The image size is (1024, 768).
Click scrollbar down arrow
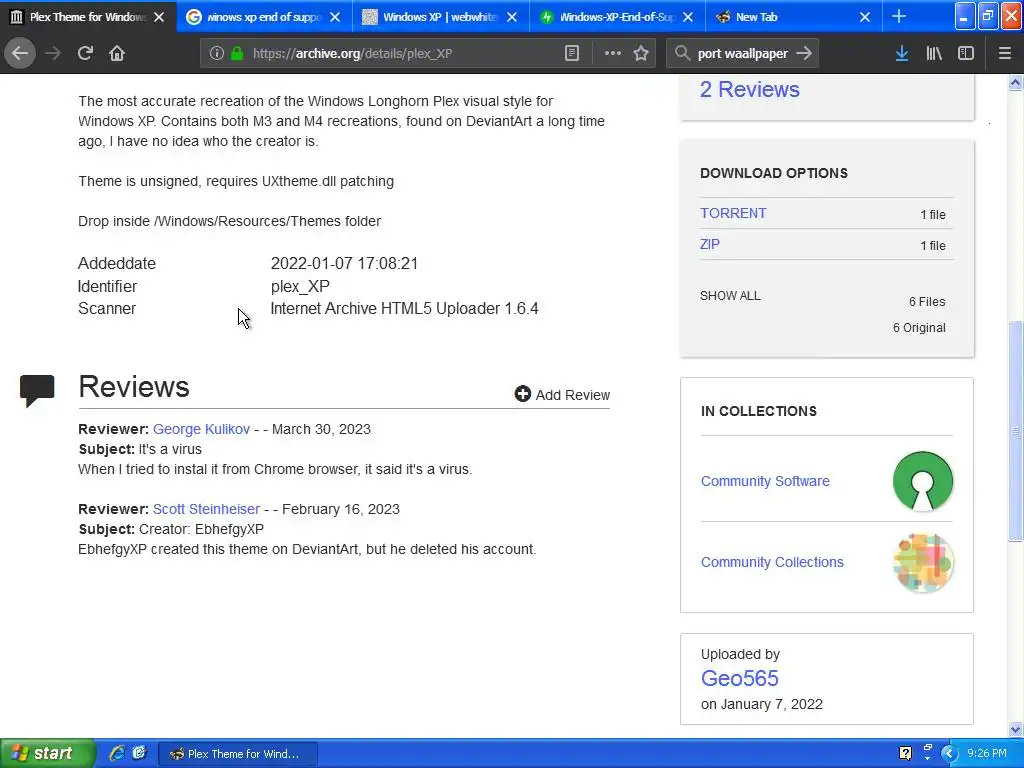(x=1015, y=729)
